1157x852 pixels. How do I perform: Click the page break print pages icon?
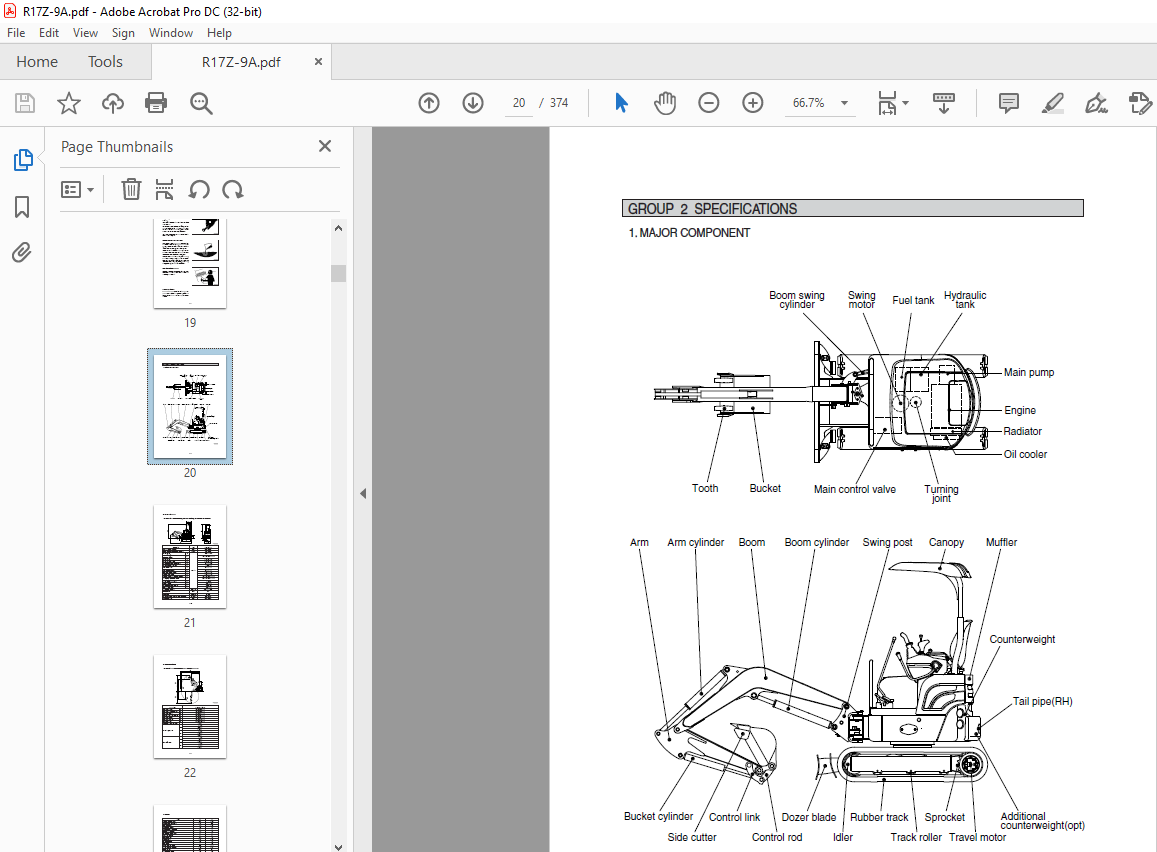[x=165, y=190]
